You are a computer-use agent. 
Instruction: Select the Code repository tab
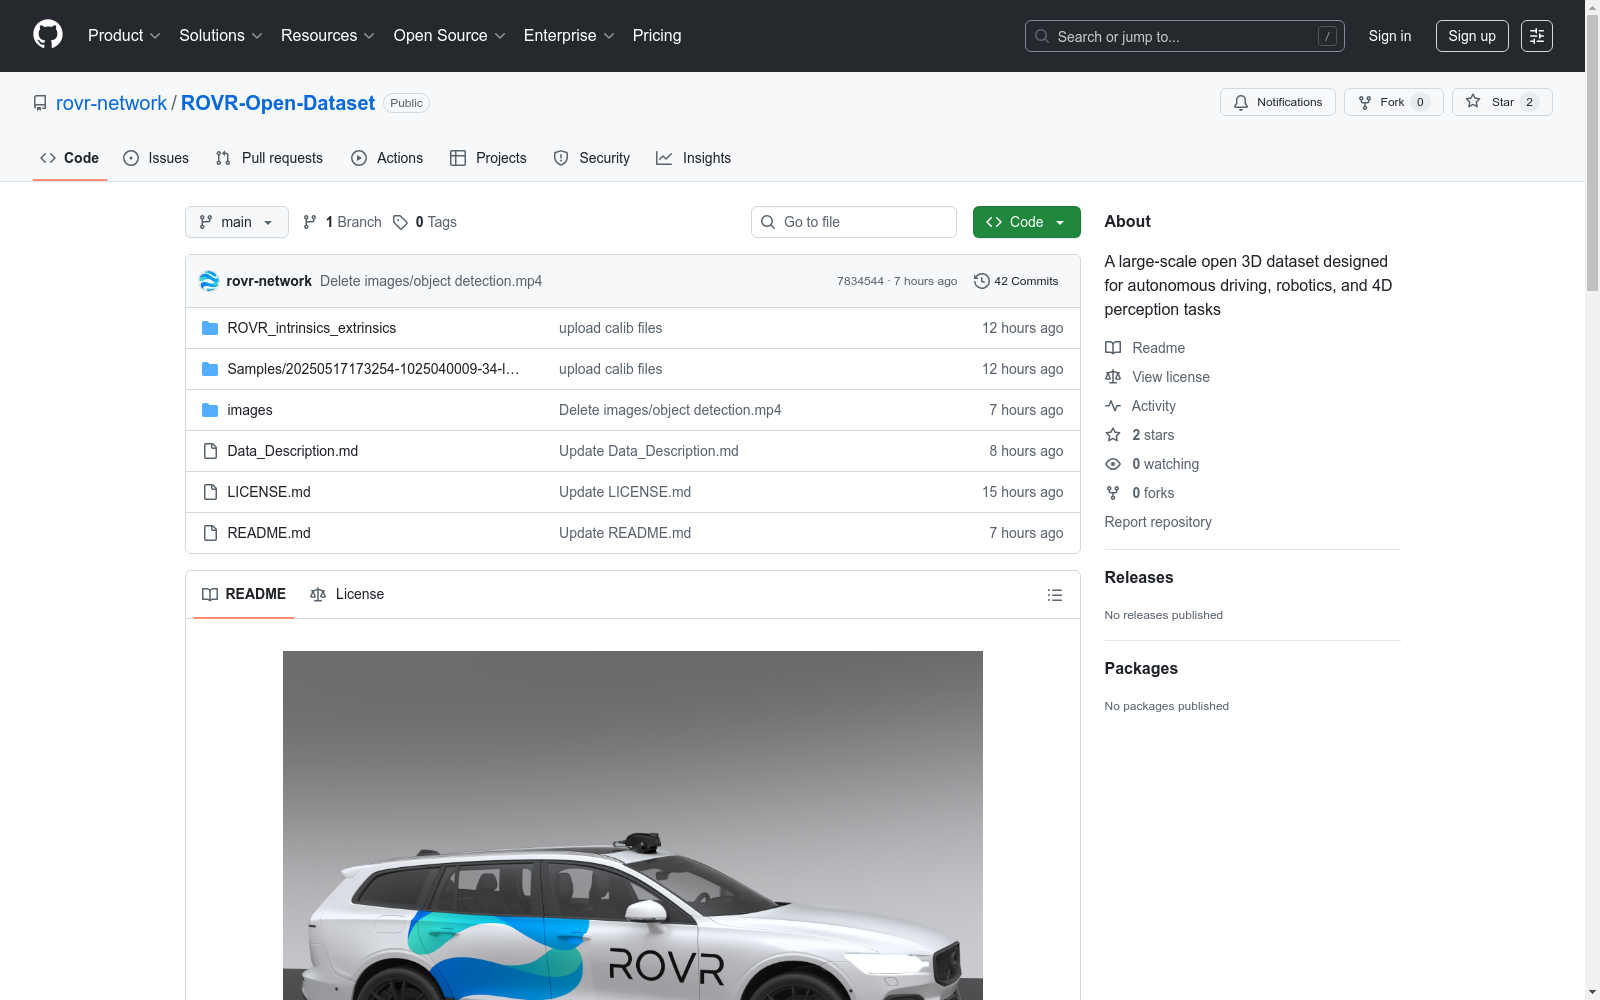(x=70, y=158)
